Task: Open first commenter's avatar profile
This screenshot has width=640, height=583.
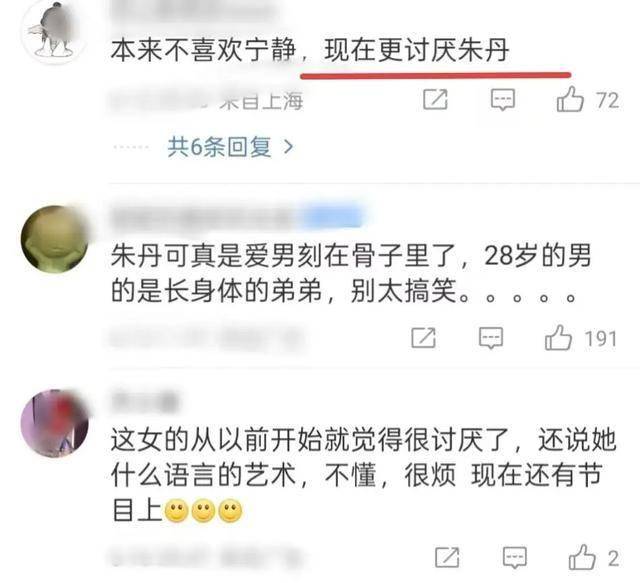Action: click(x=54, y=31)
